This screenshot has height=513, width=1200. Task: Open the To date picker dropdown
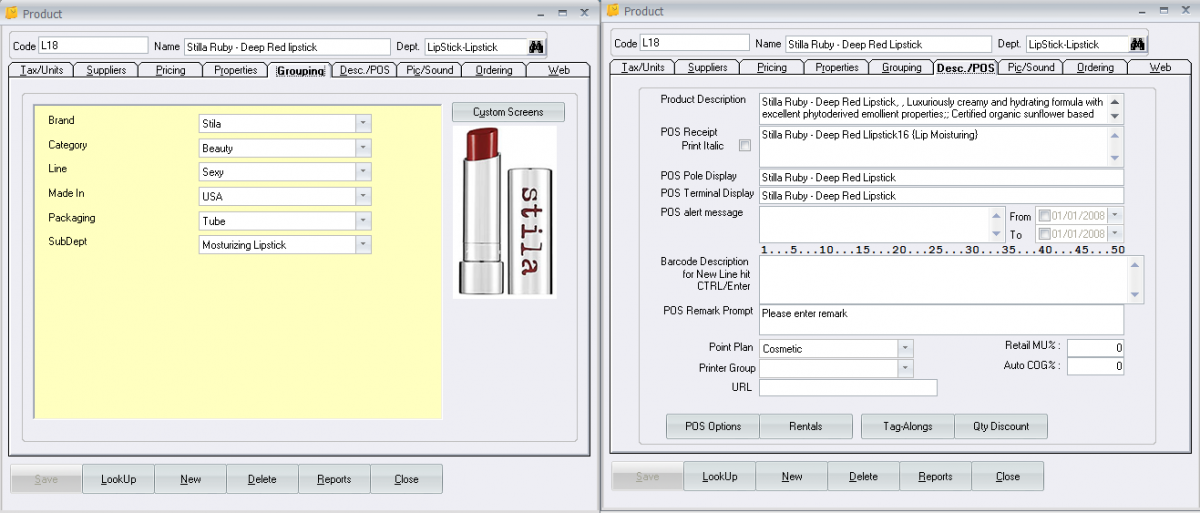1116,234
